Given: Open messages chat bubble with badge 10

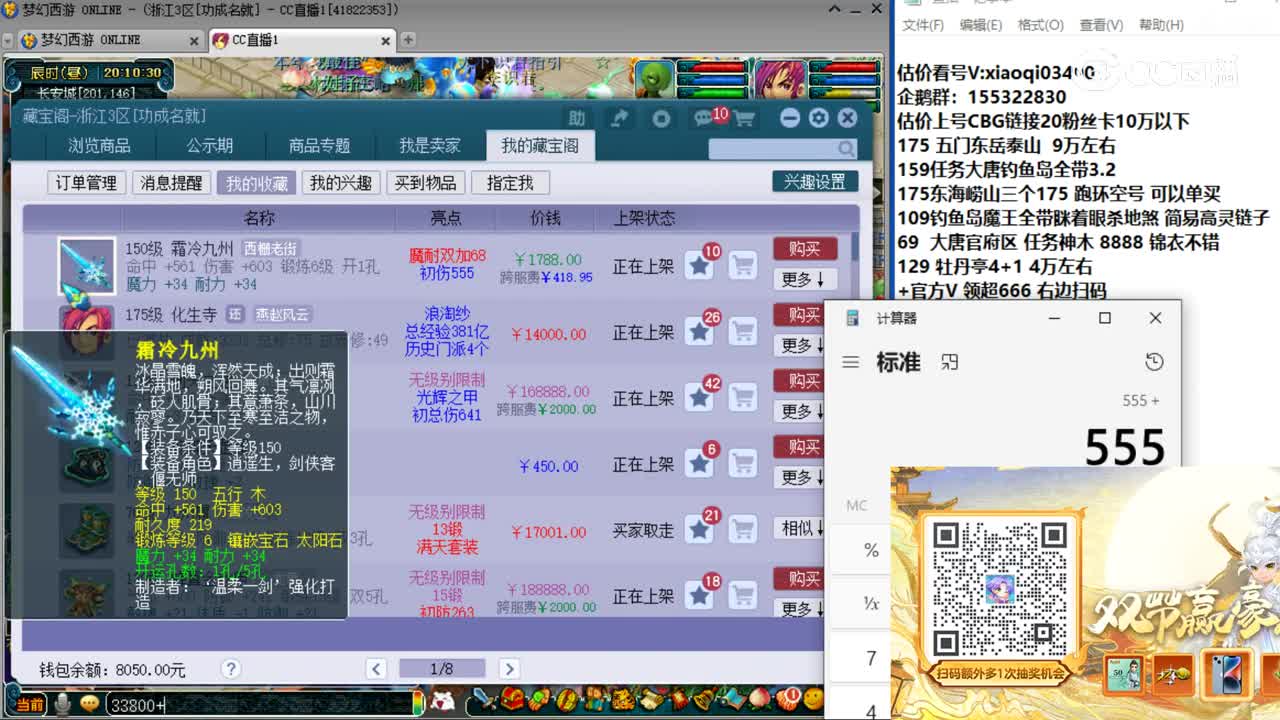Looking at the screenshot, I should click(x=704, y=118).
